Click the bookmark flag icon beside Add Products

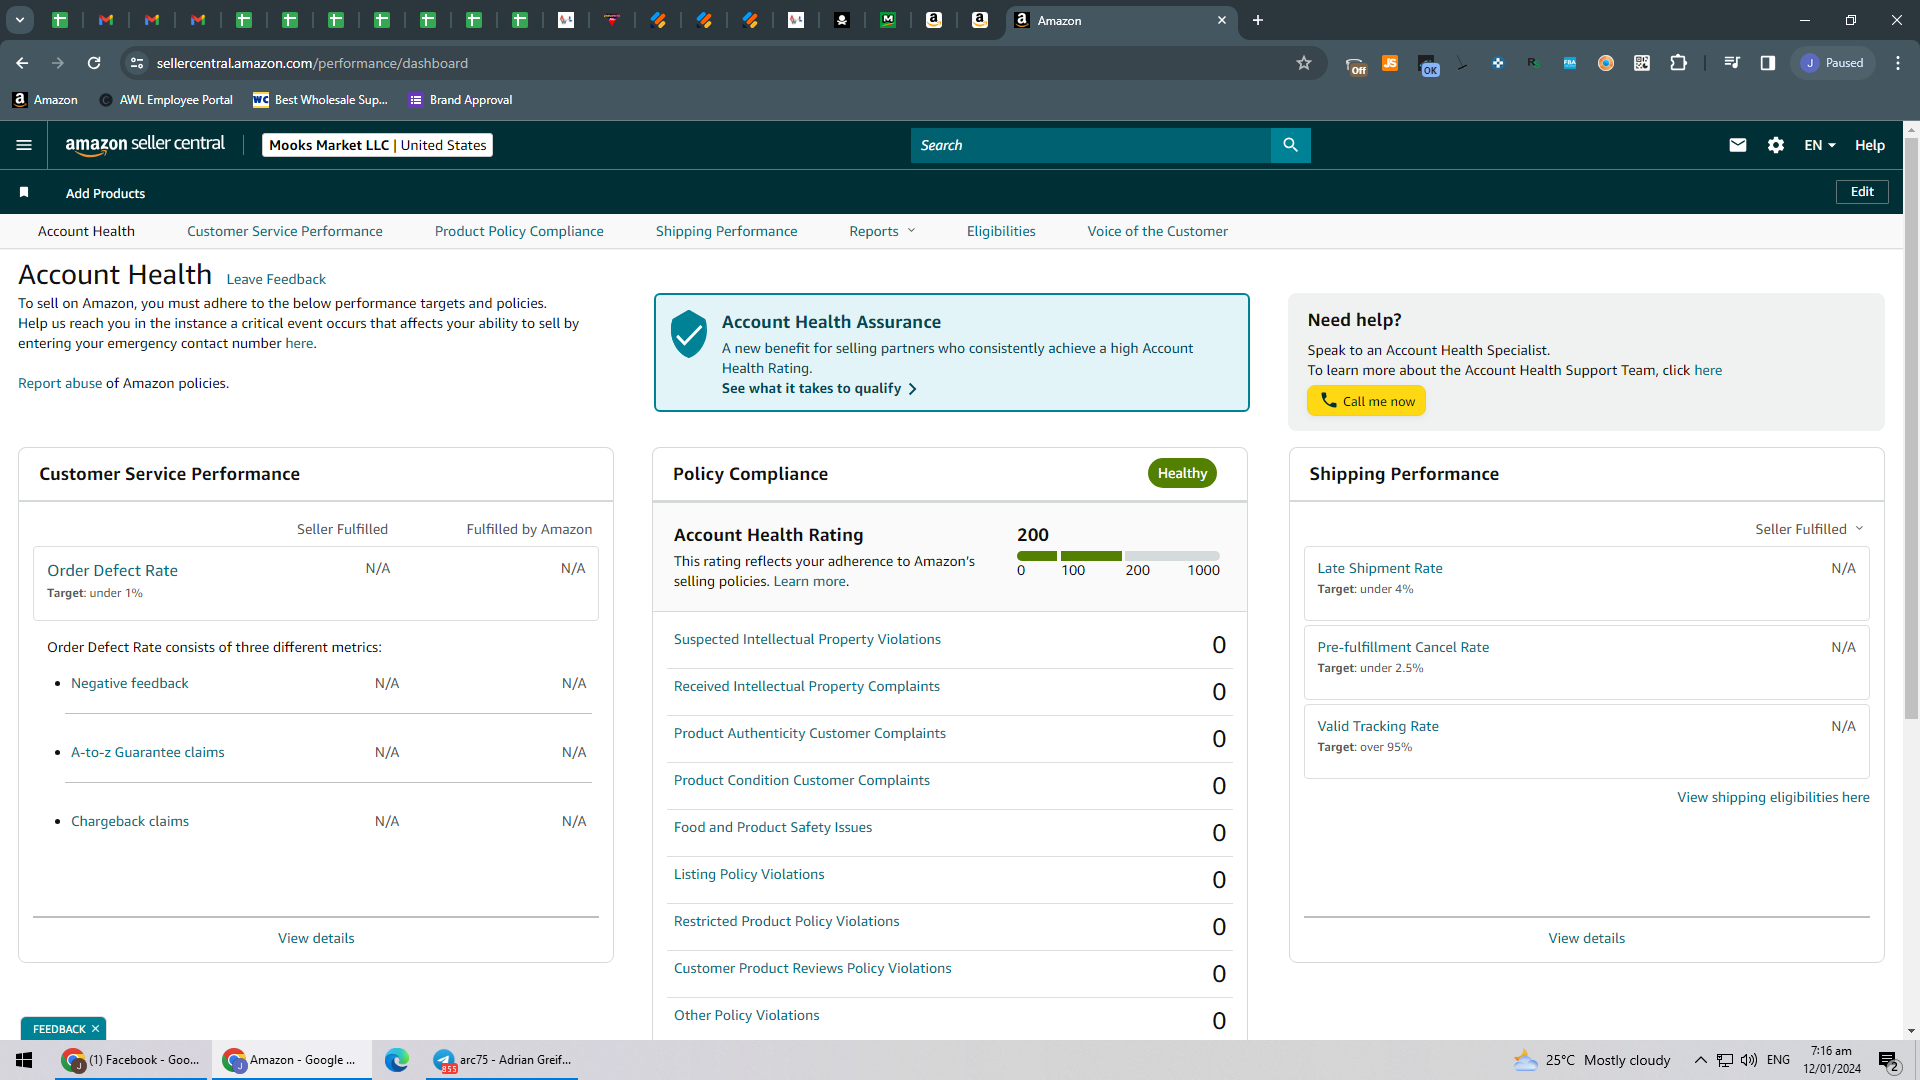pyautogui.click(x=24, y=192)
